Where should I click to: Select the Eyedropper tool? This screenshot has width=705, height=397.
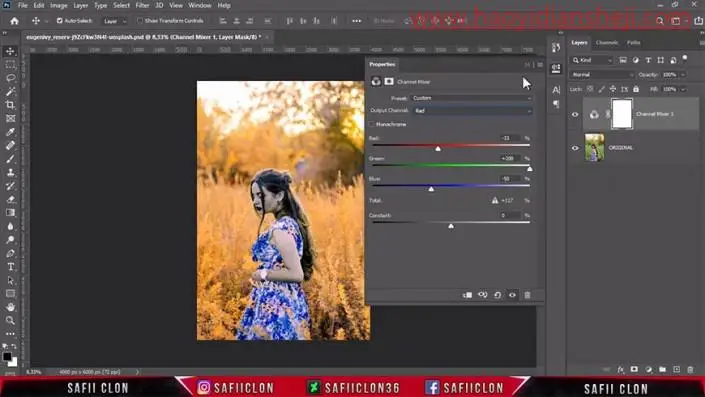[10, 132]
